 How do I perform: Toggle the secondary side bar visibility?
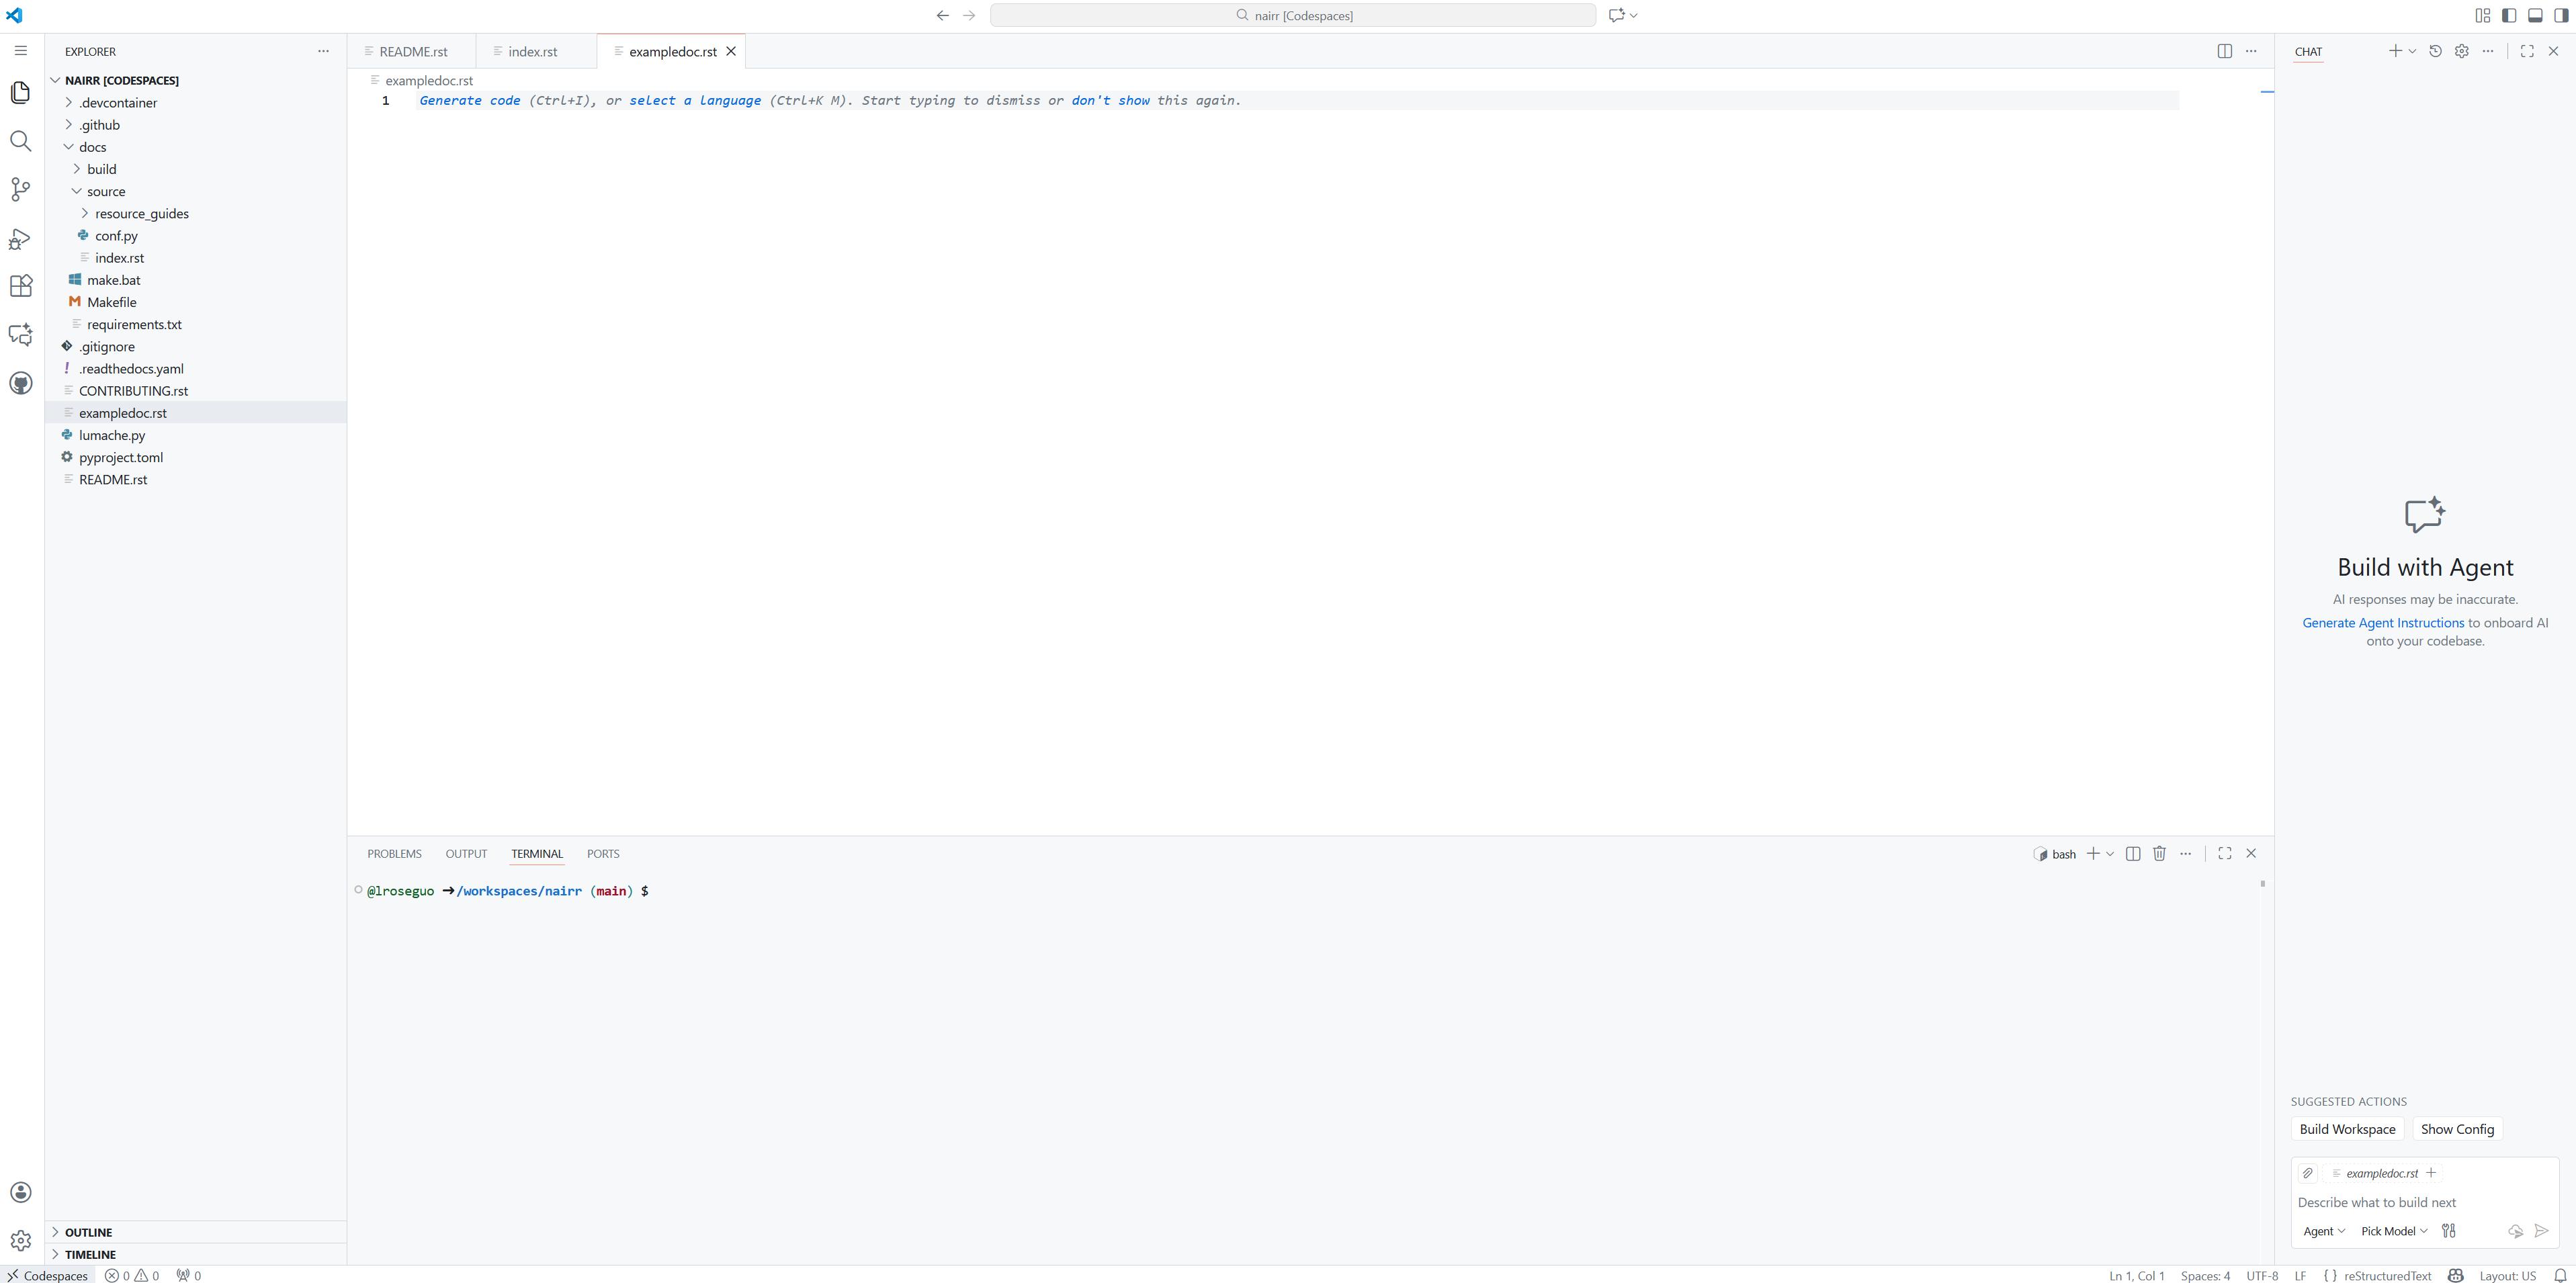tap(2561, 15)
